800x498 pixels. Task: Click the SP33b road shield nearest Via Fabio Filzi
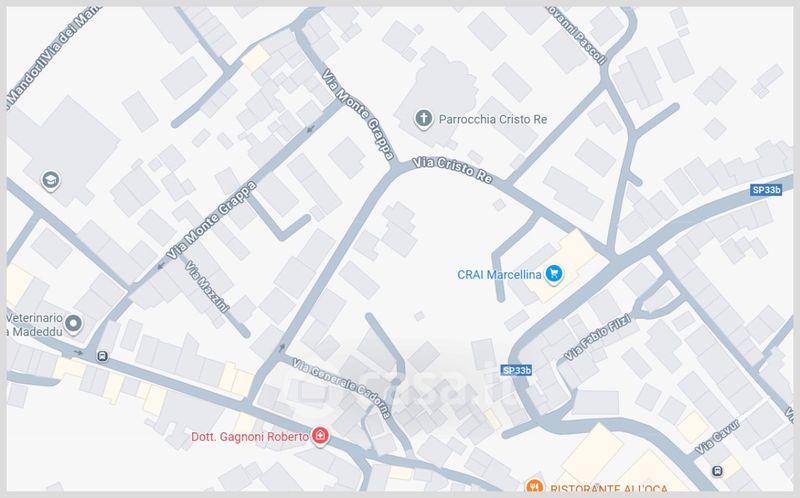click(x=516, y=370)
